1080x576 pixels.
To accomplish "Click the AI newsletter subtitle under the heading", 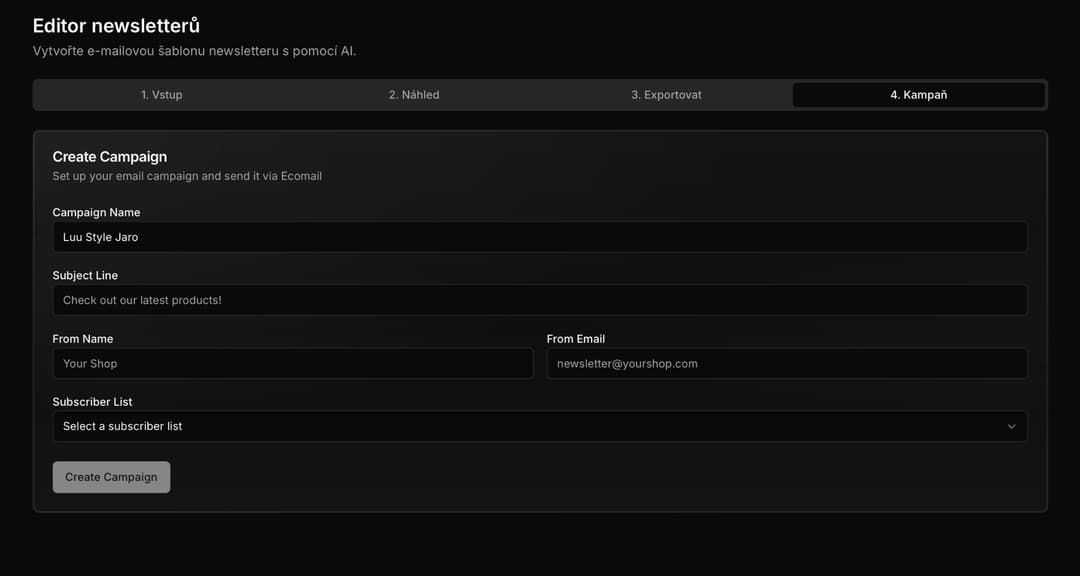I will pyautogui.click(x=194, y=50).
